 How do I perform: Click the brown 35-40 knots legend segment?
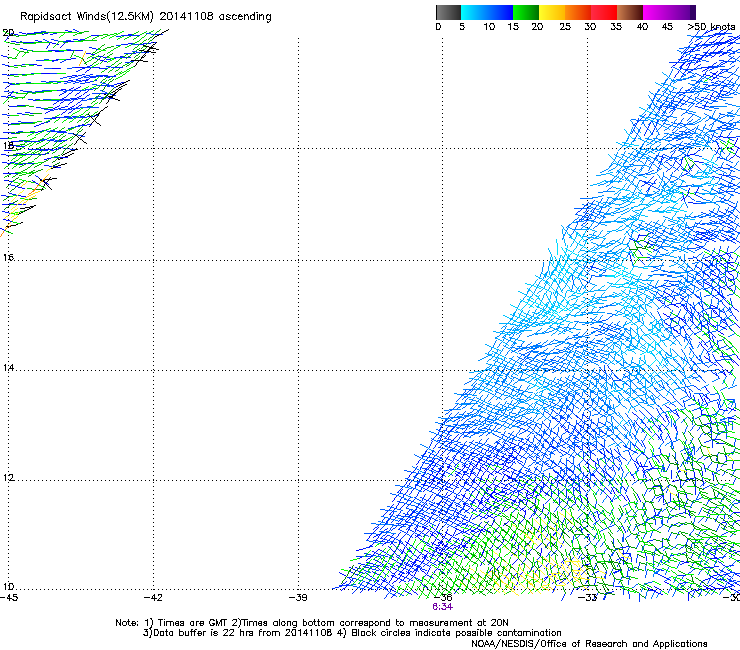(630, 12)
